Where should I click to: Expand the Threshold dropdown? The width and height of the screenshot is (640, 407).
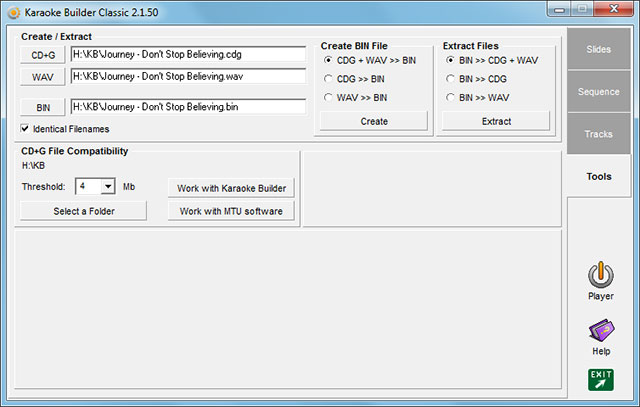107,187
